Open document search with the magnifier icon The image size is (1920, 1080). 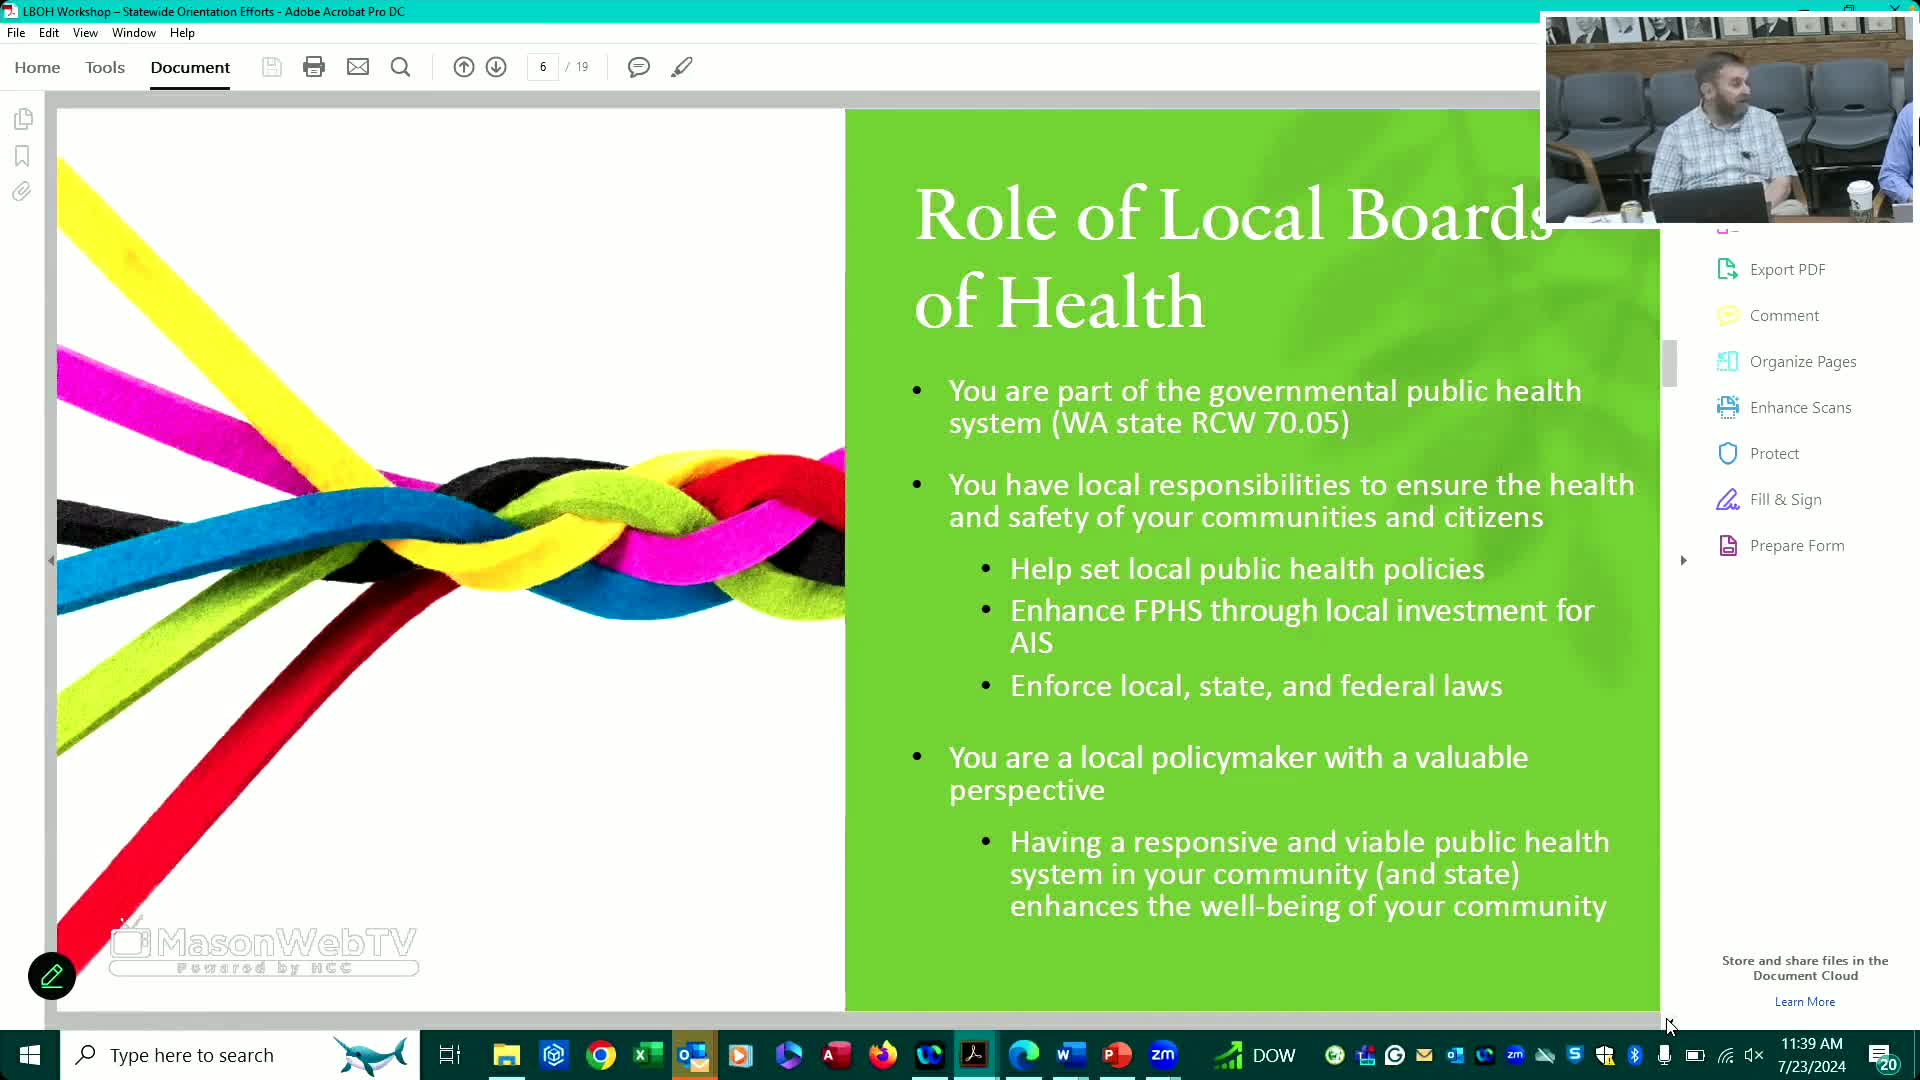(400, 67)
